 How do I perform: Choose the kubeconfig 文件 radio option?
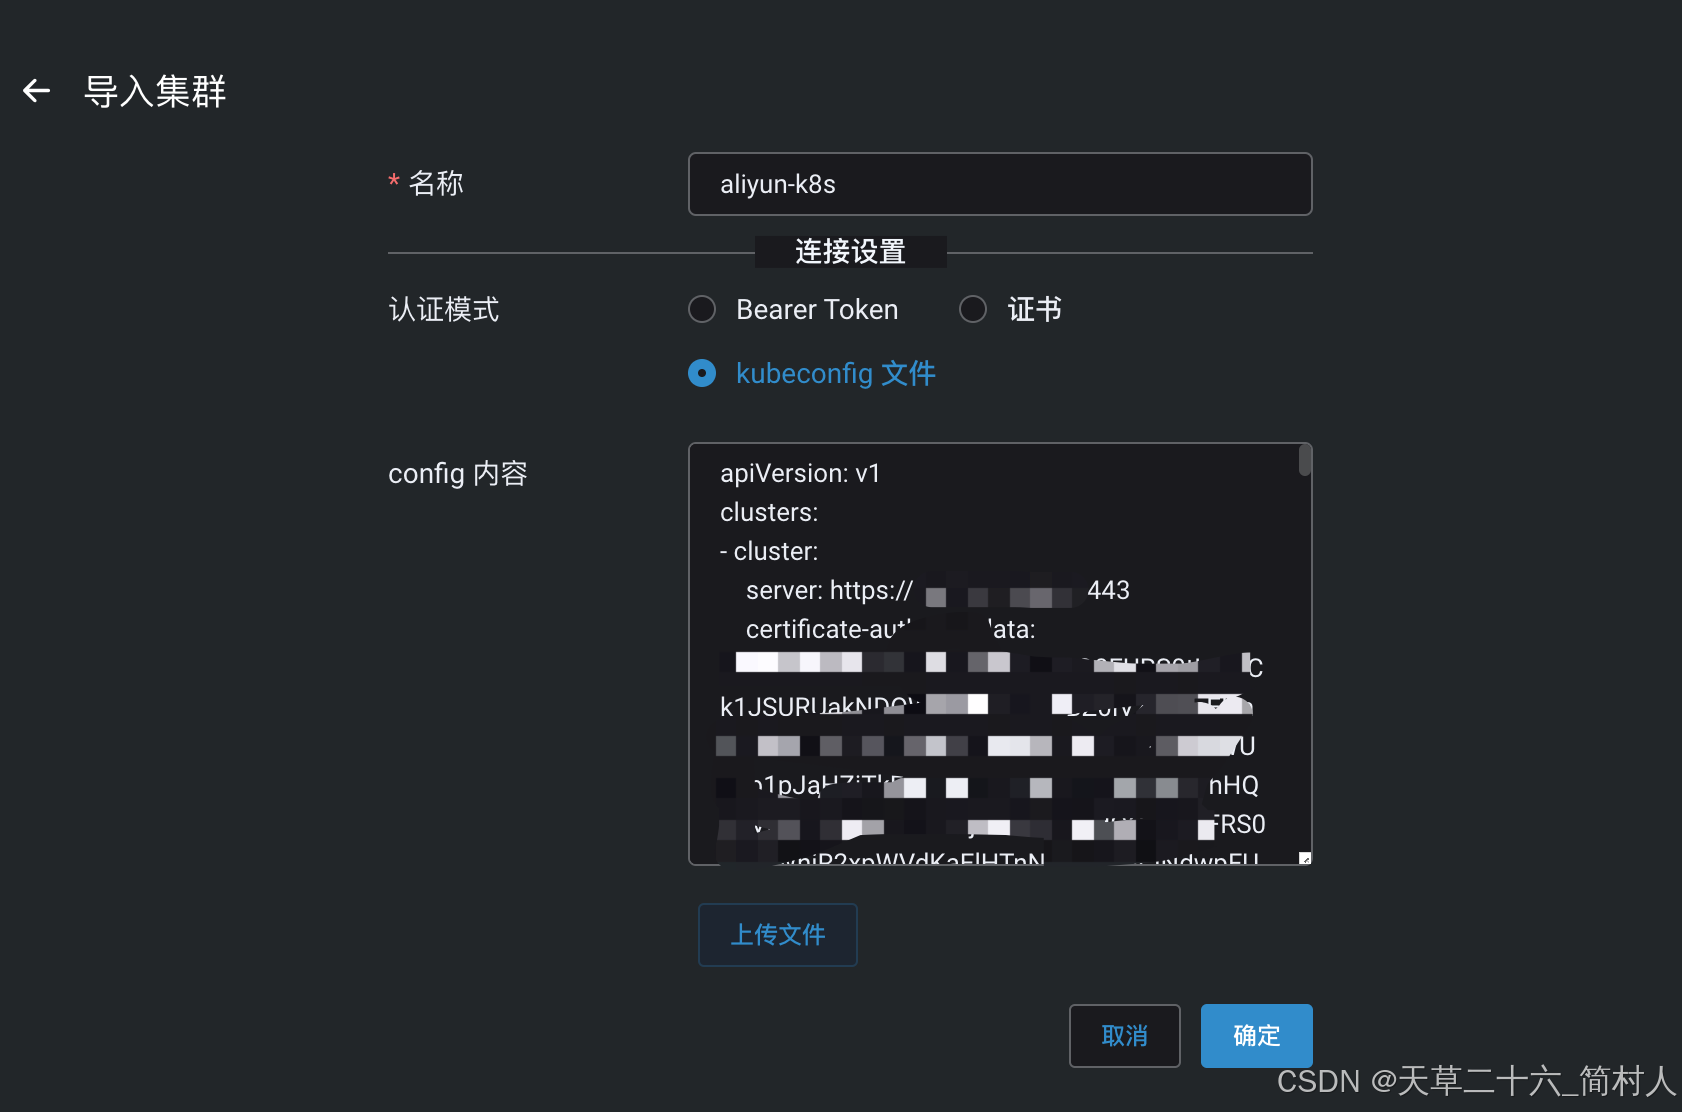(x=702, y=373)
